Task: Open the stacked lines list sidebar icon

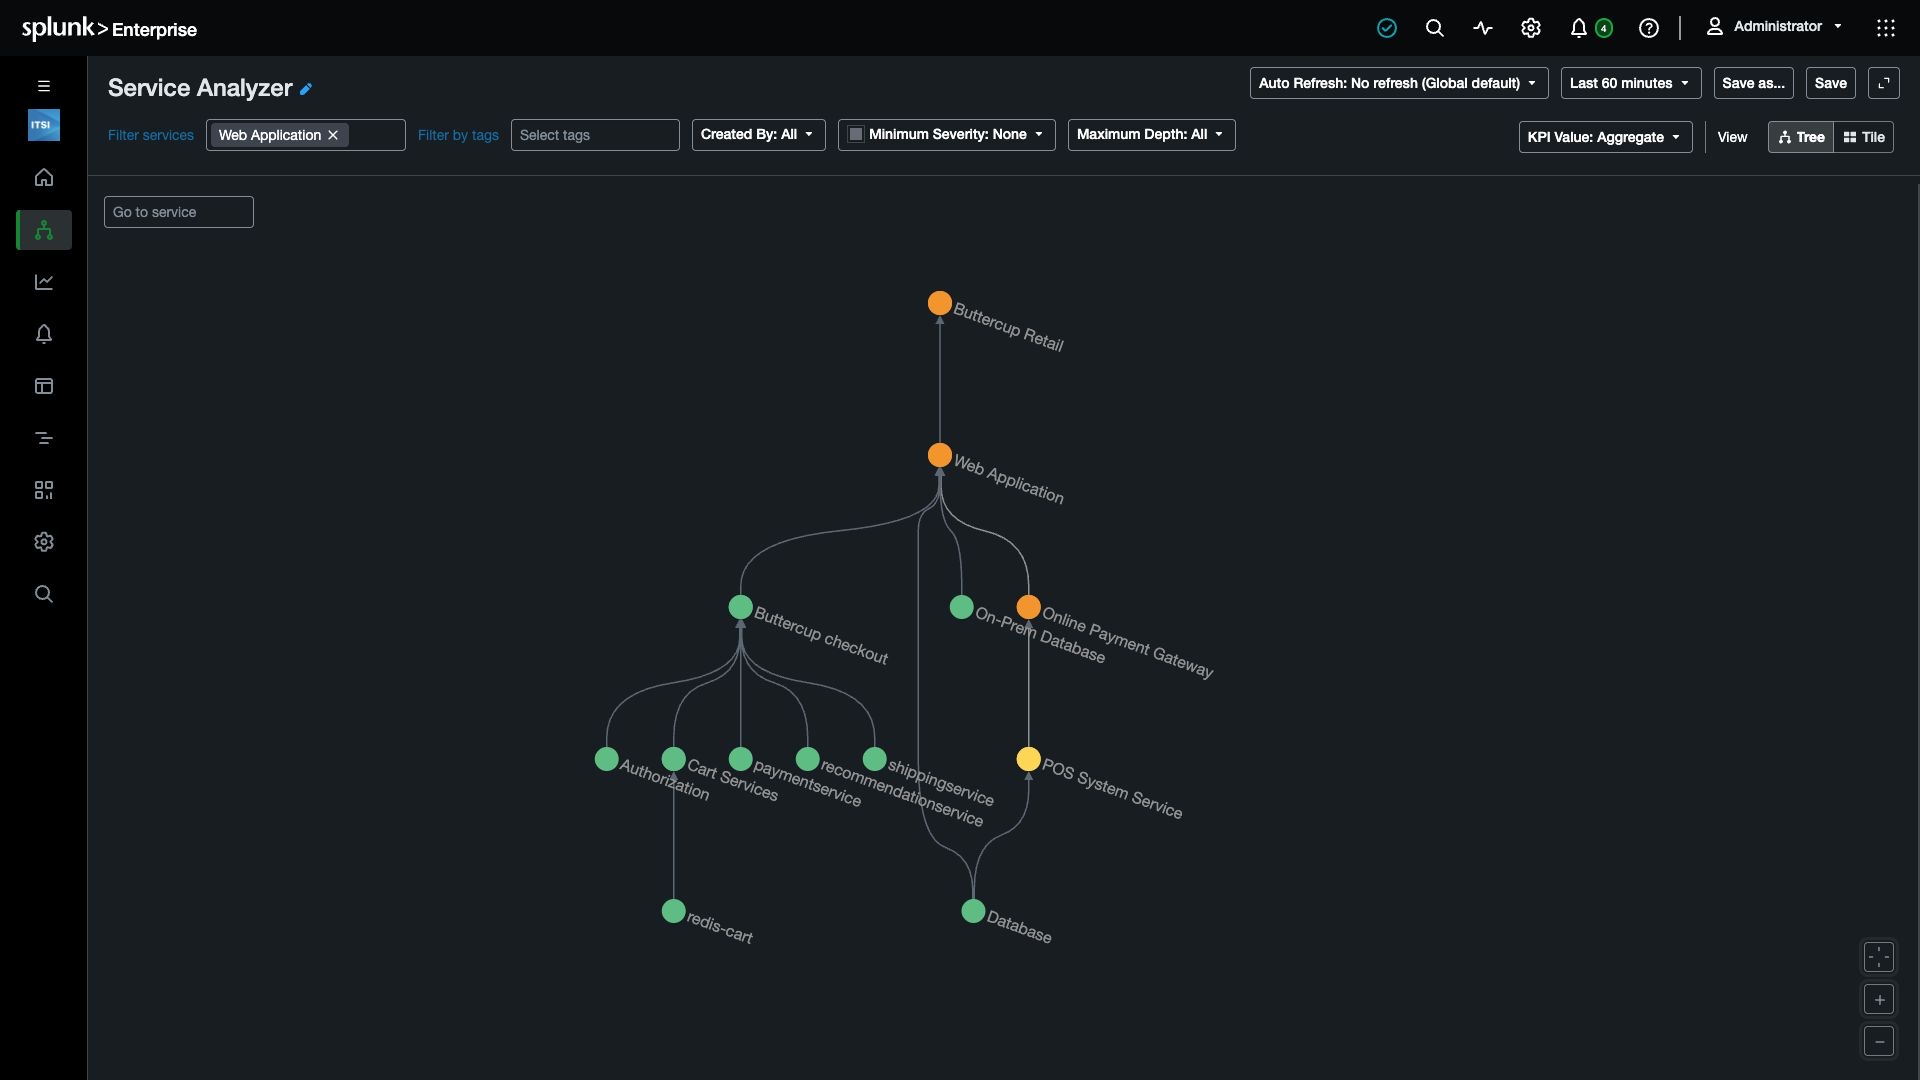Action: click(x=43, y=438)
